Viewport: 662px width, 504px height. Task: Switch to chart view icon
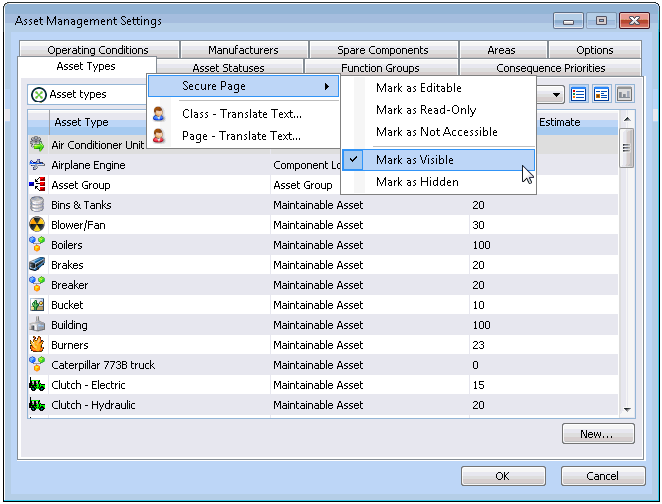624,94
